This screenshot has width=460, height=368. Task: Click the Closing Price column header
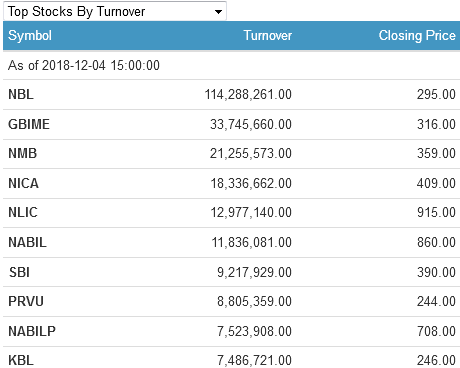click(x=417, y=35)
